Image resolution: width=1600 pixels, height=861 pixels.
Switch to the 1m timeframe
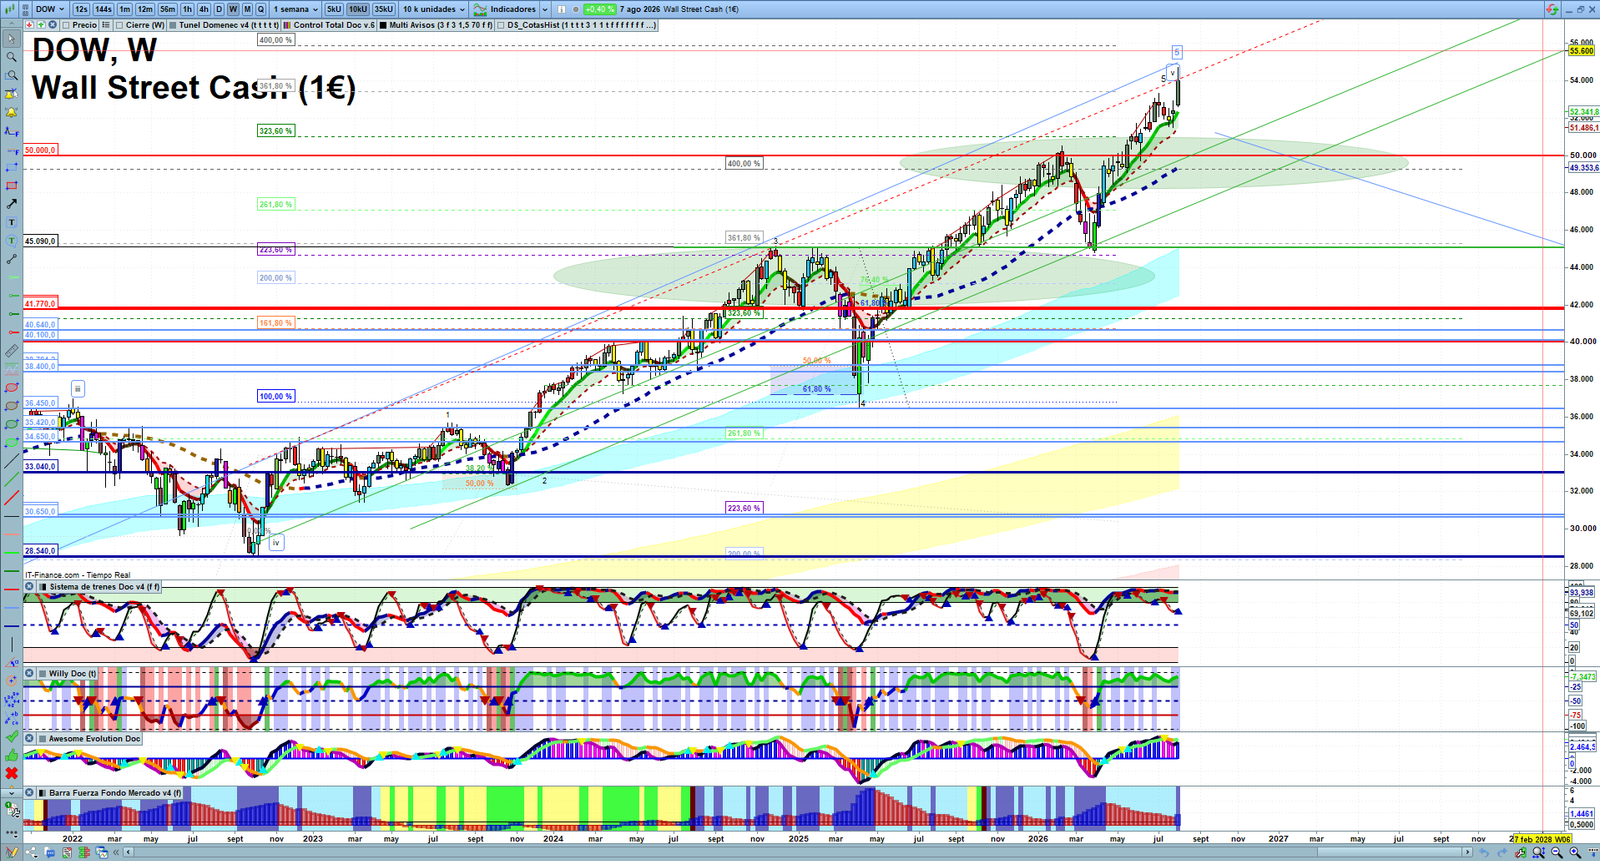(x=125, y=9)
